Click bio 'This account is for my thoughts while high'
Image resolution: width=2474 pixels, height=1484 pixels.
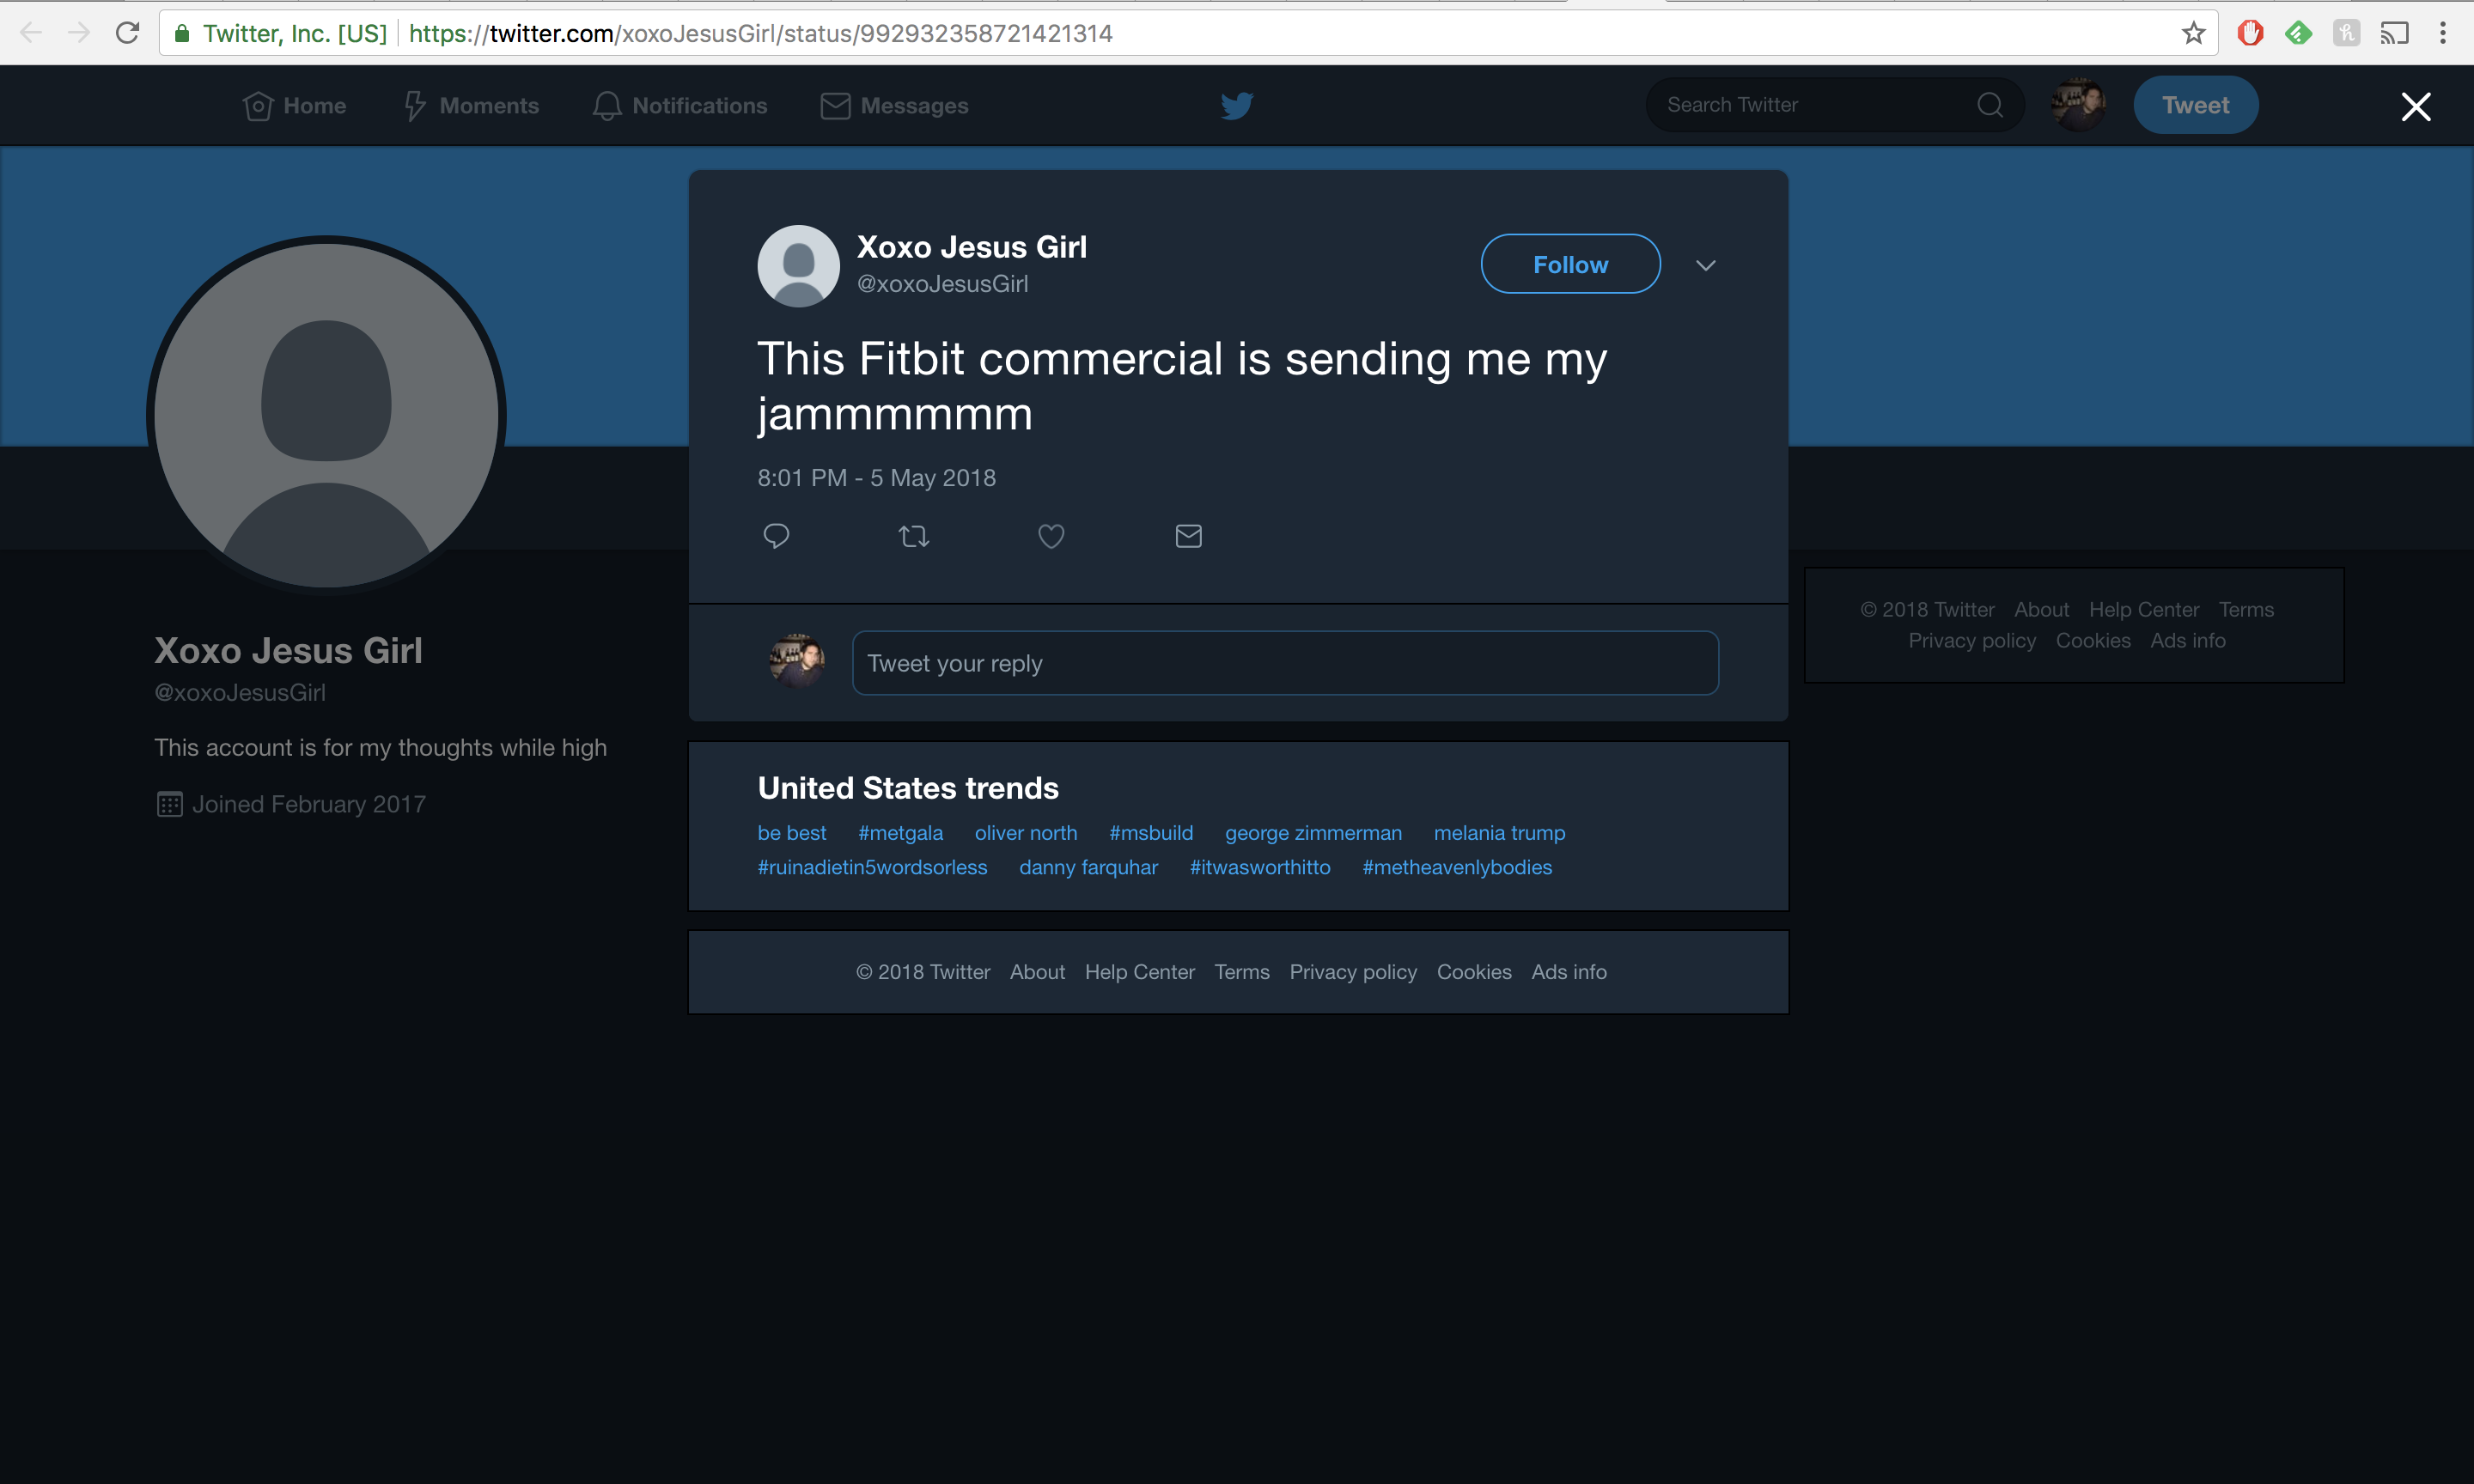[x=380, y=748]
